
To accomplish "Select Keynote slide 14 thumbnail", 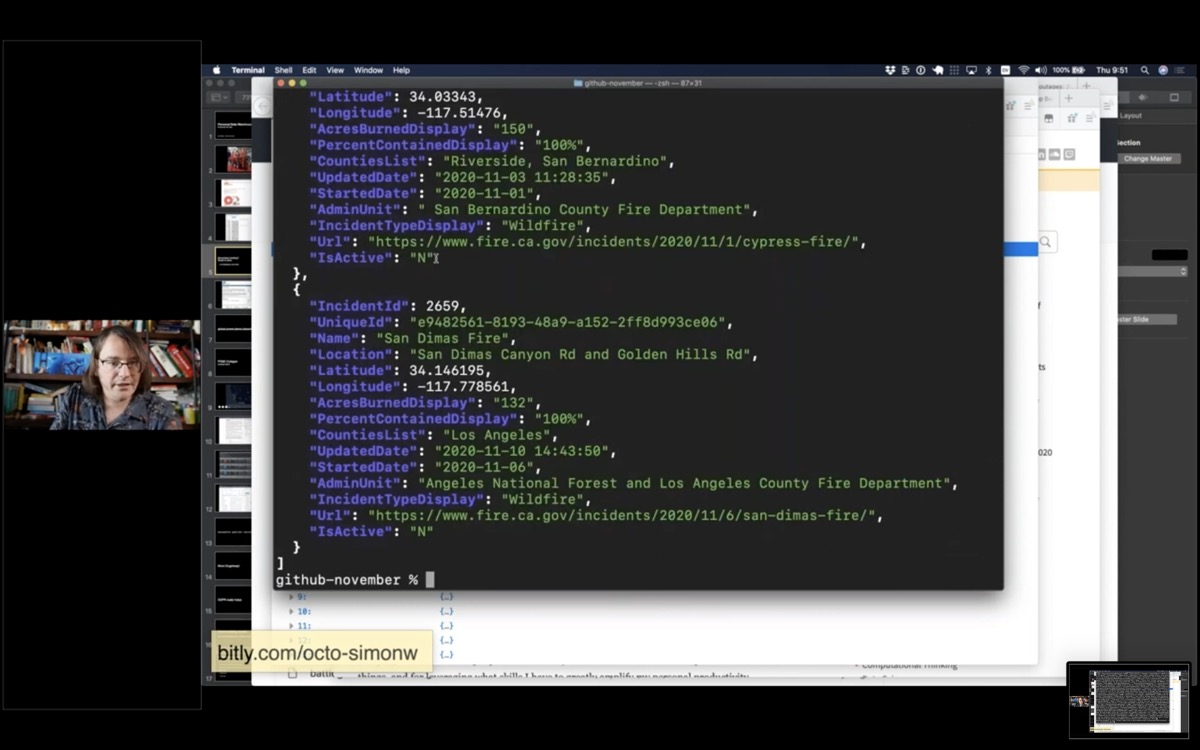I will click(x=233, y=567).
